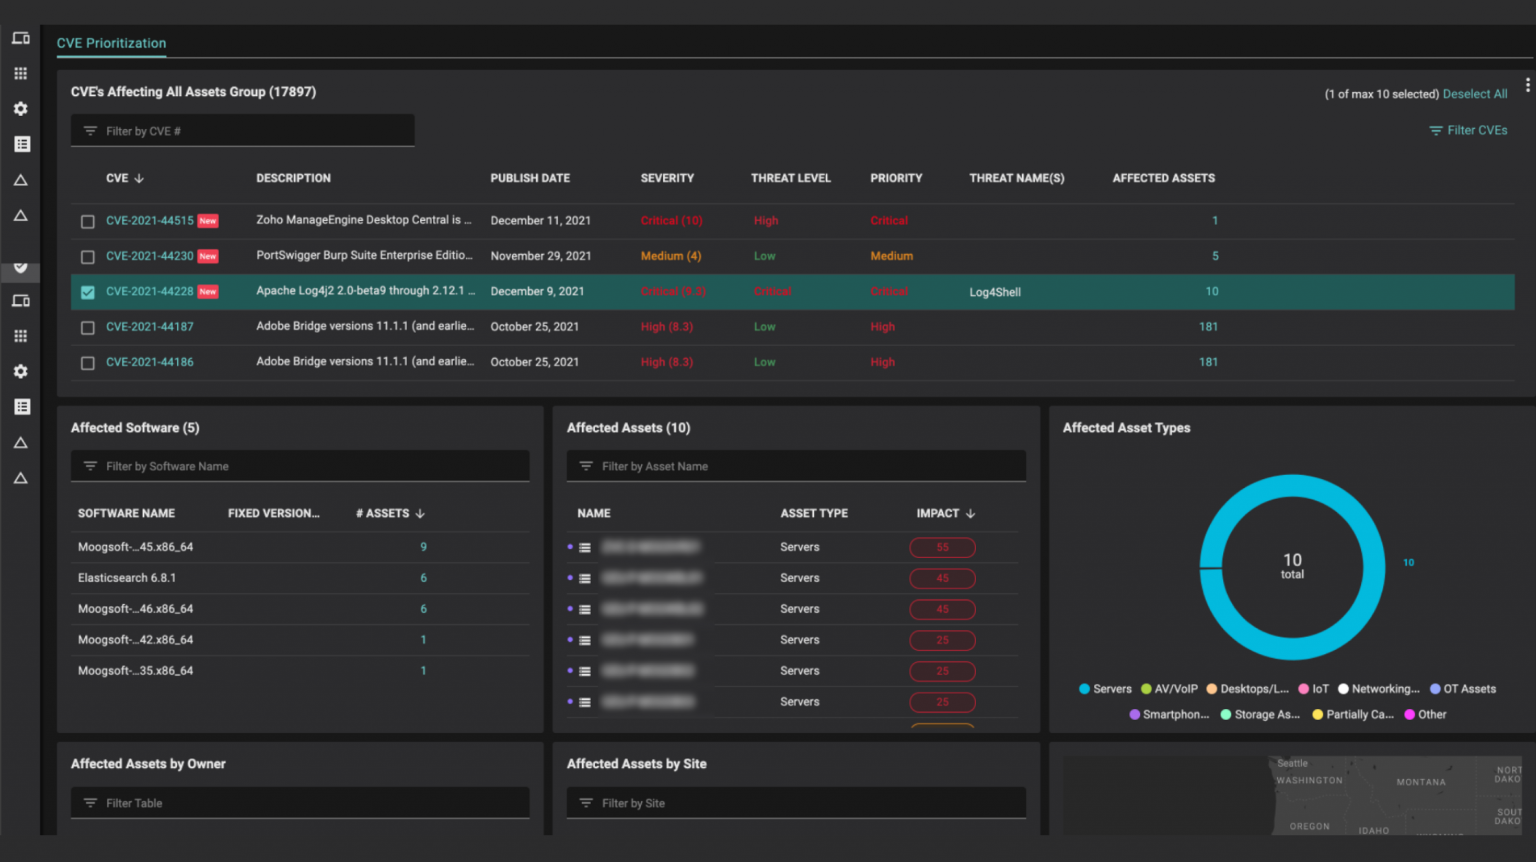The height and width of the screenshot is (862, 1536).
Task: Select the device monitoring icon at sidebar top
Action: tap(20, 37)
